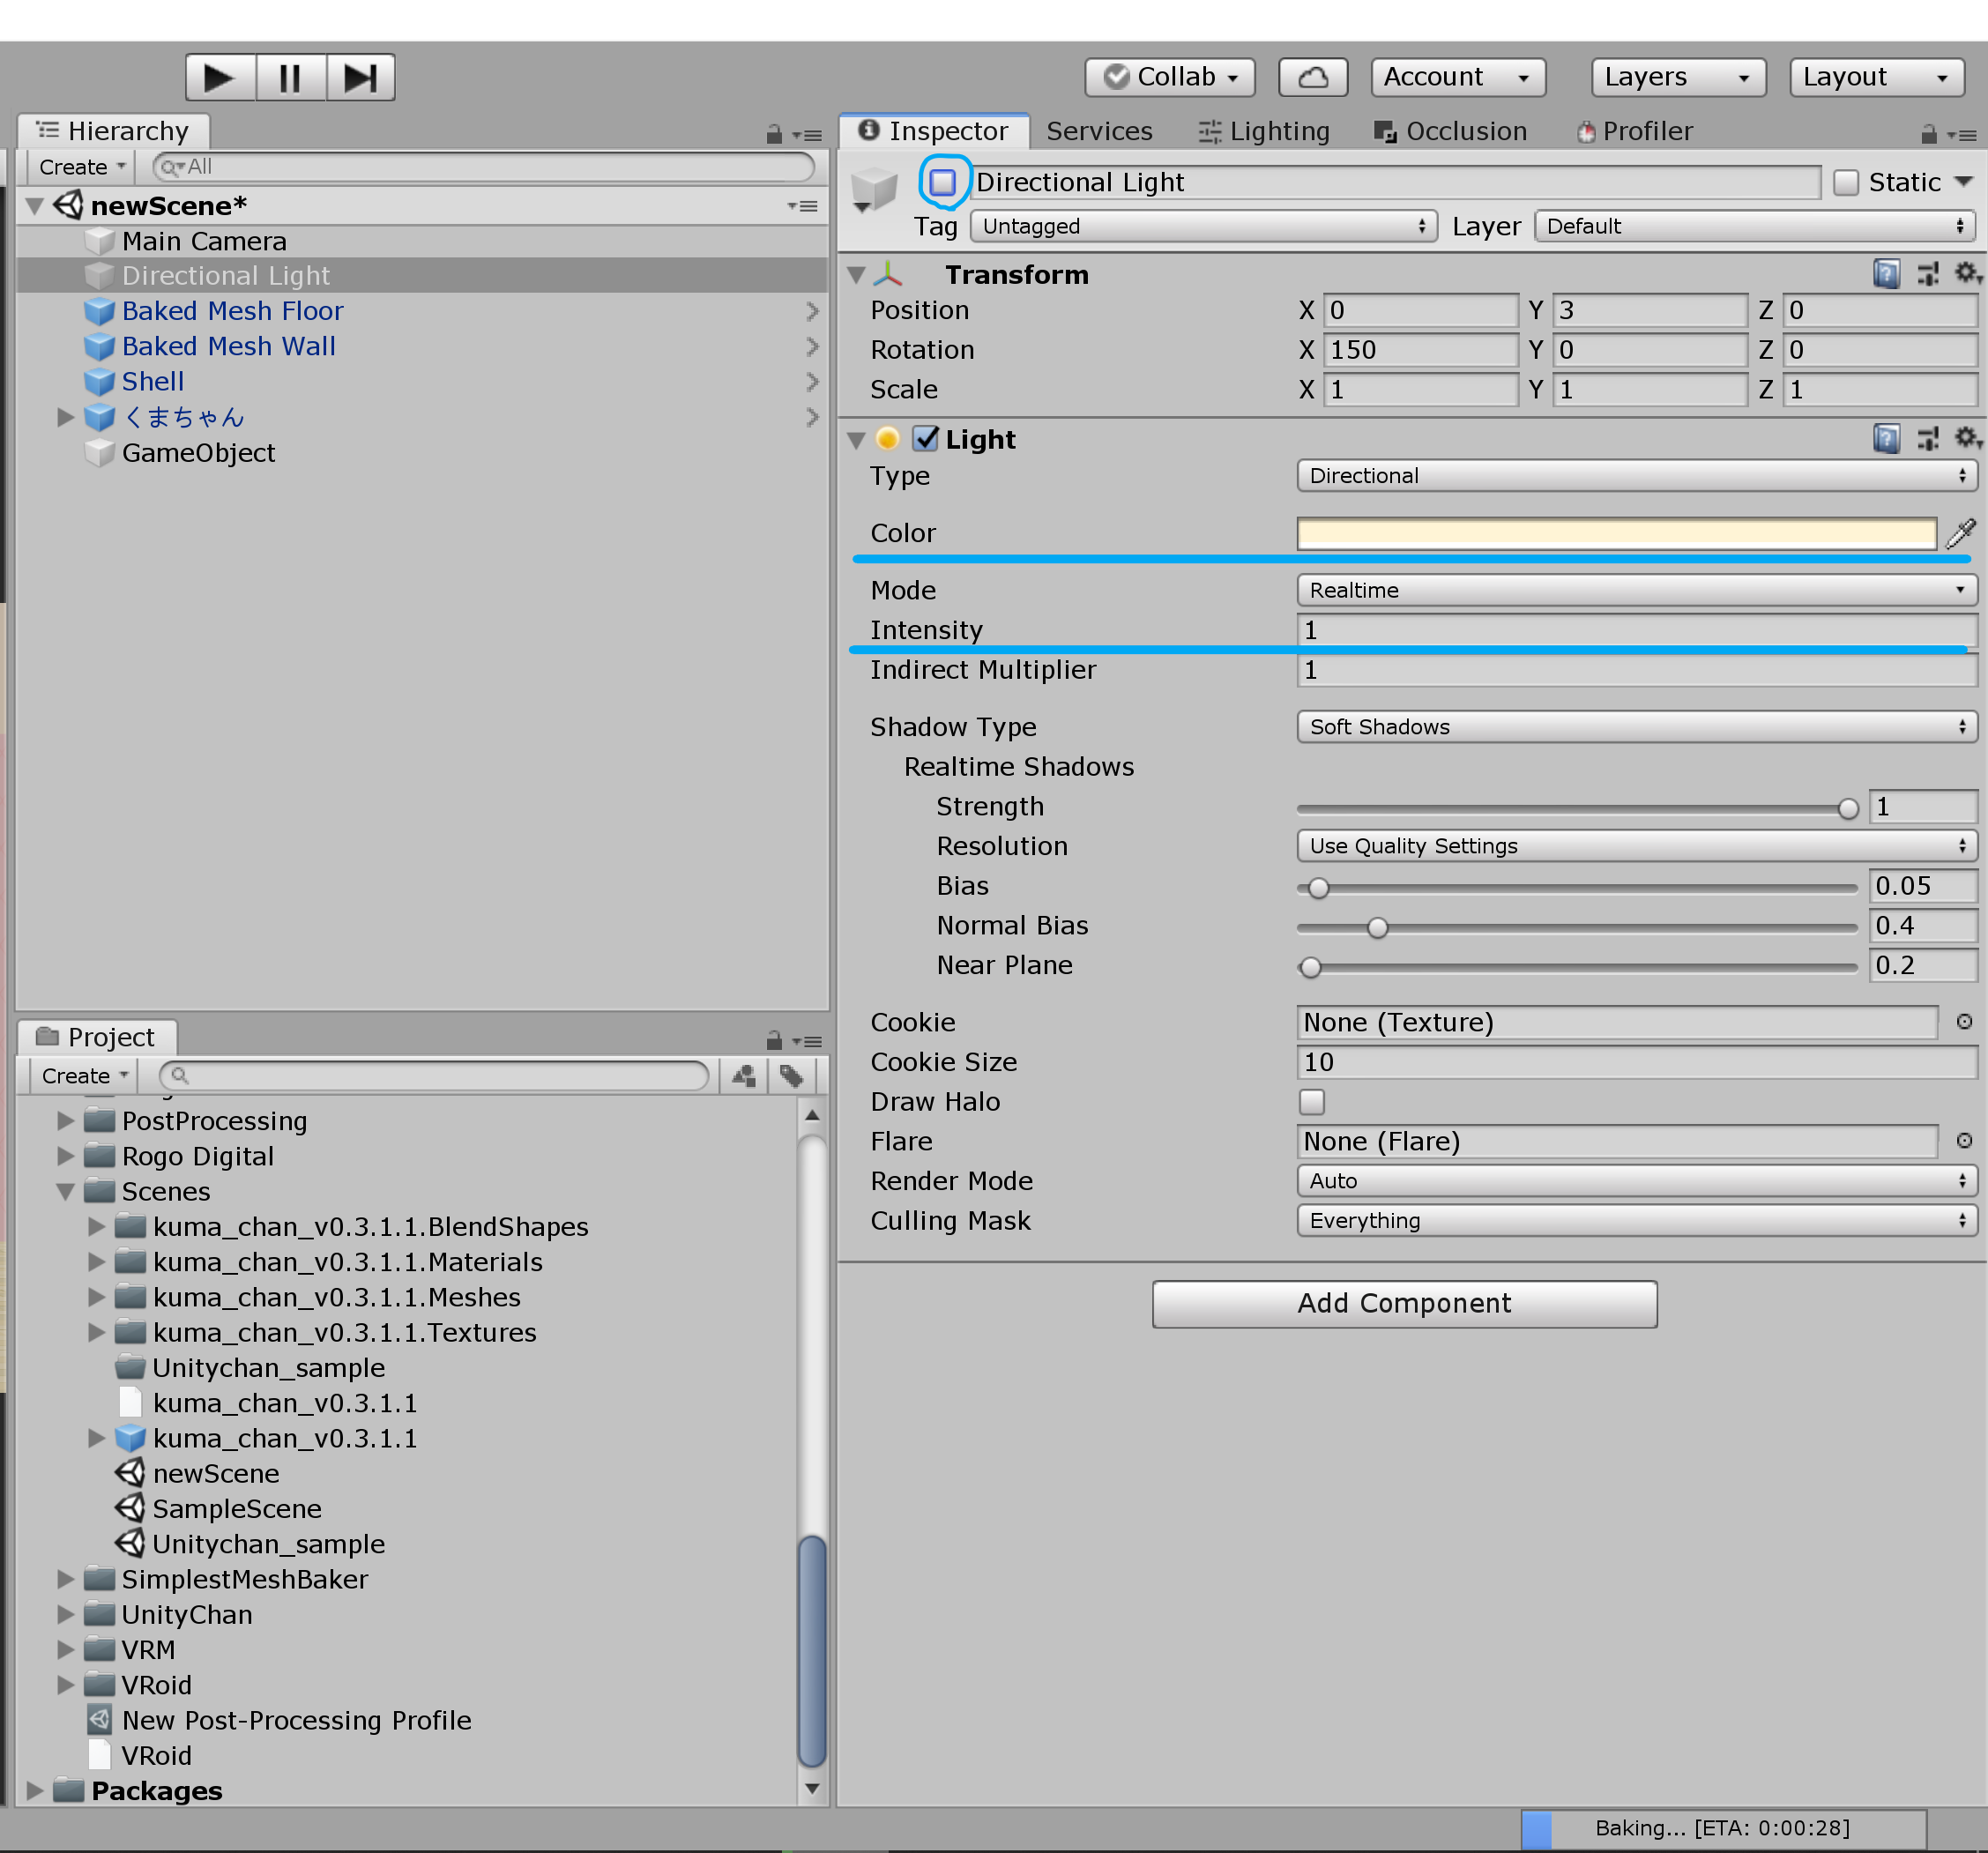Click the Collab button
Viewport: 1988px width, 1853px height.
coord(1170,77)
